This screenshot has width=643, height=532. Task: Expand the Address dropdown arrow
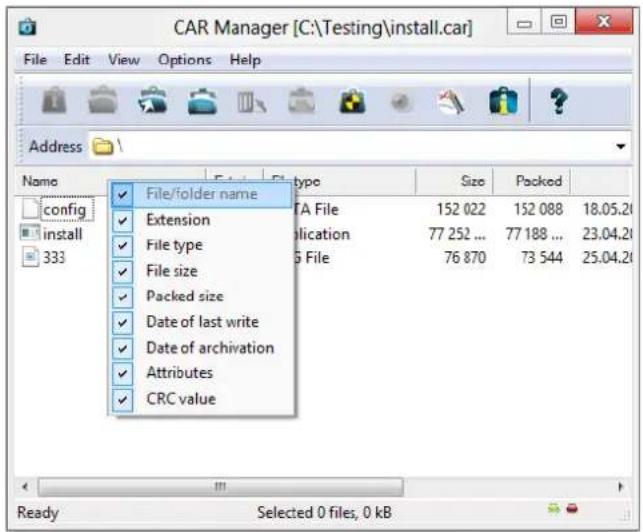click(620, 146)
